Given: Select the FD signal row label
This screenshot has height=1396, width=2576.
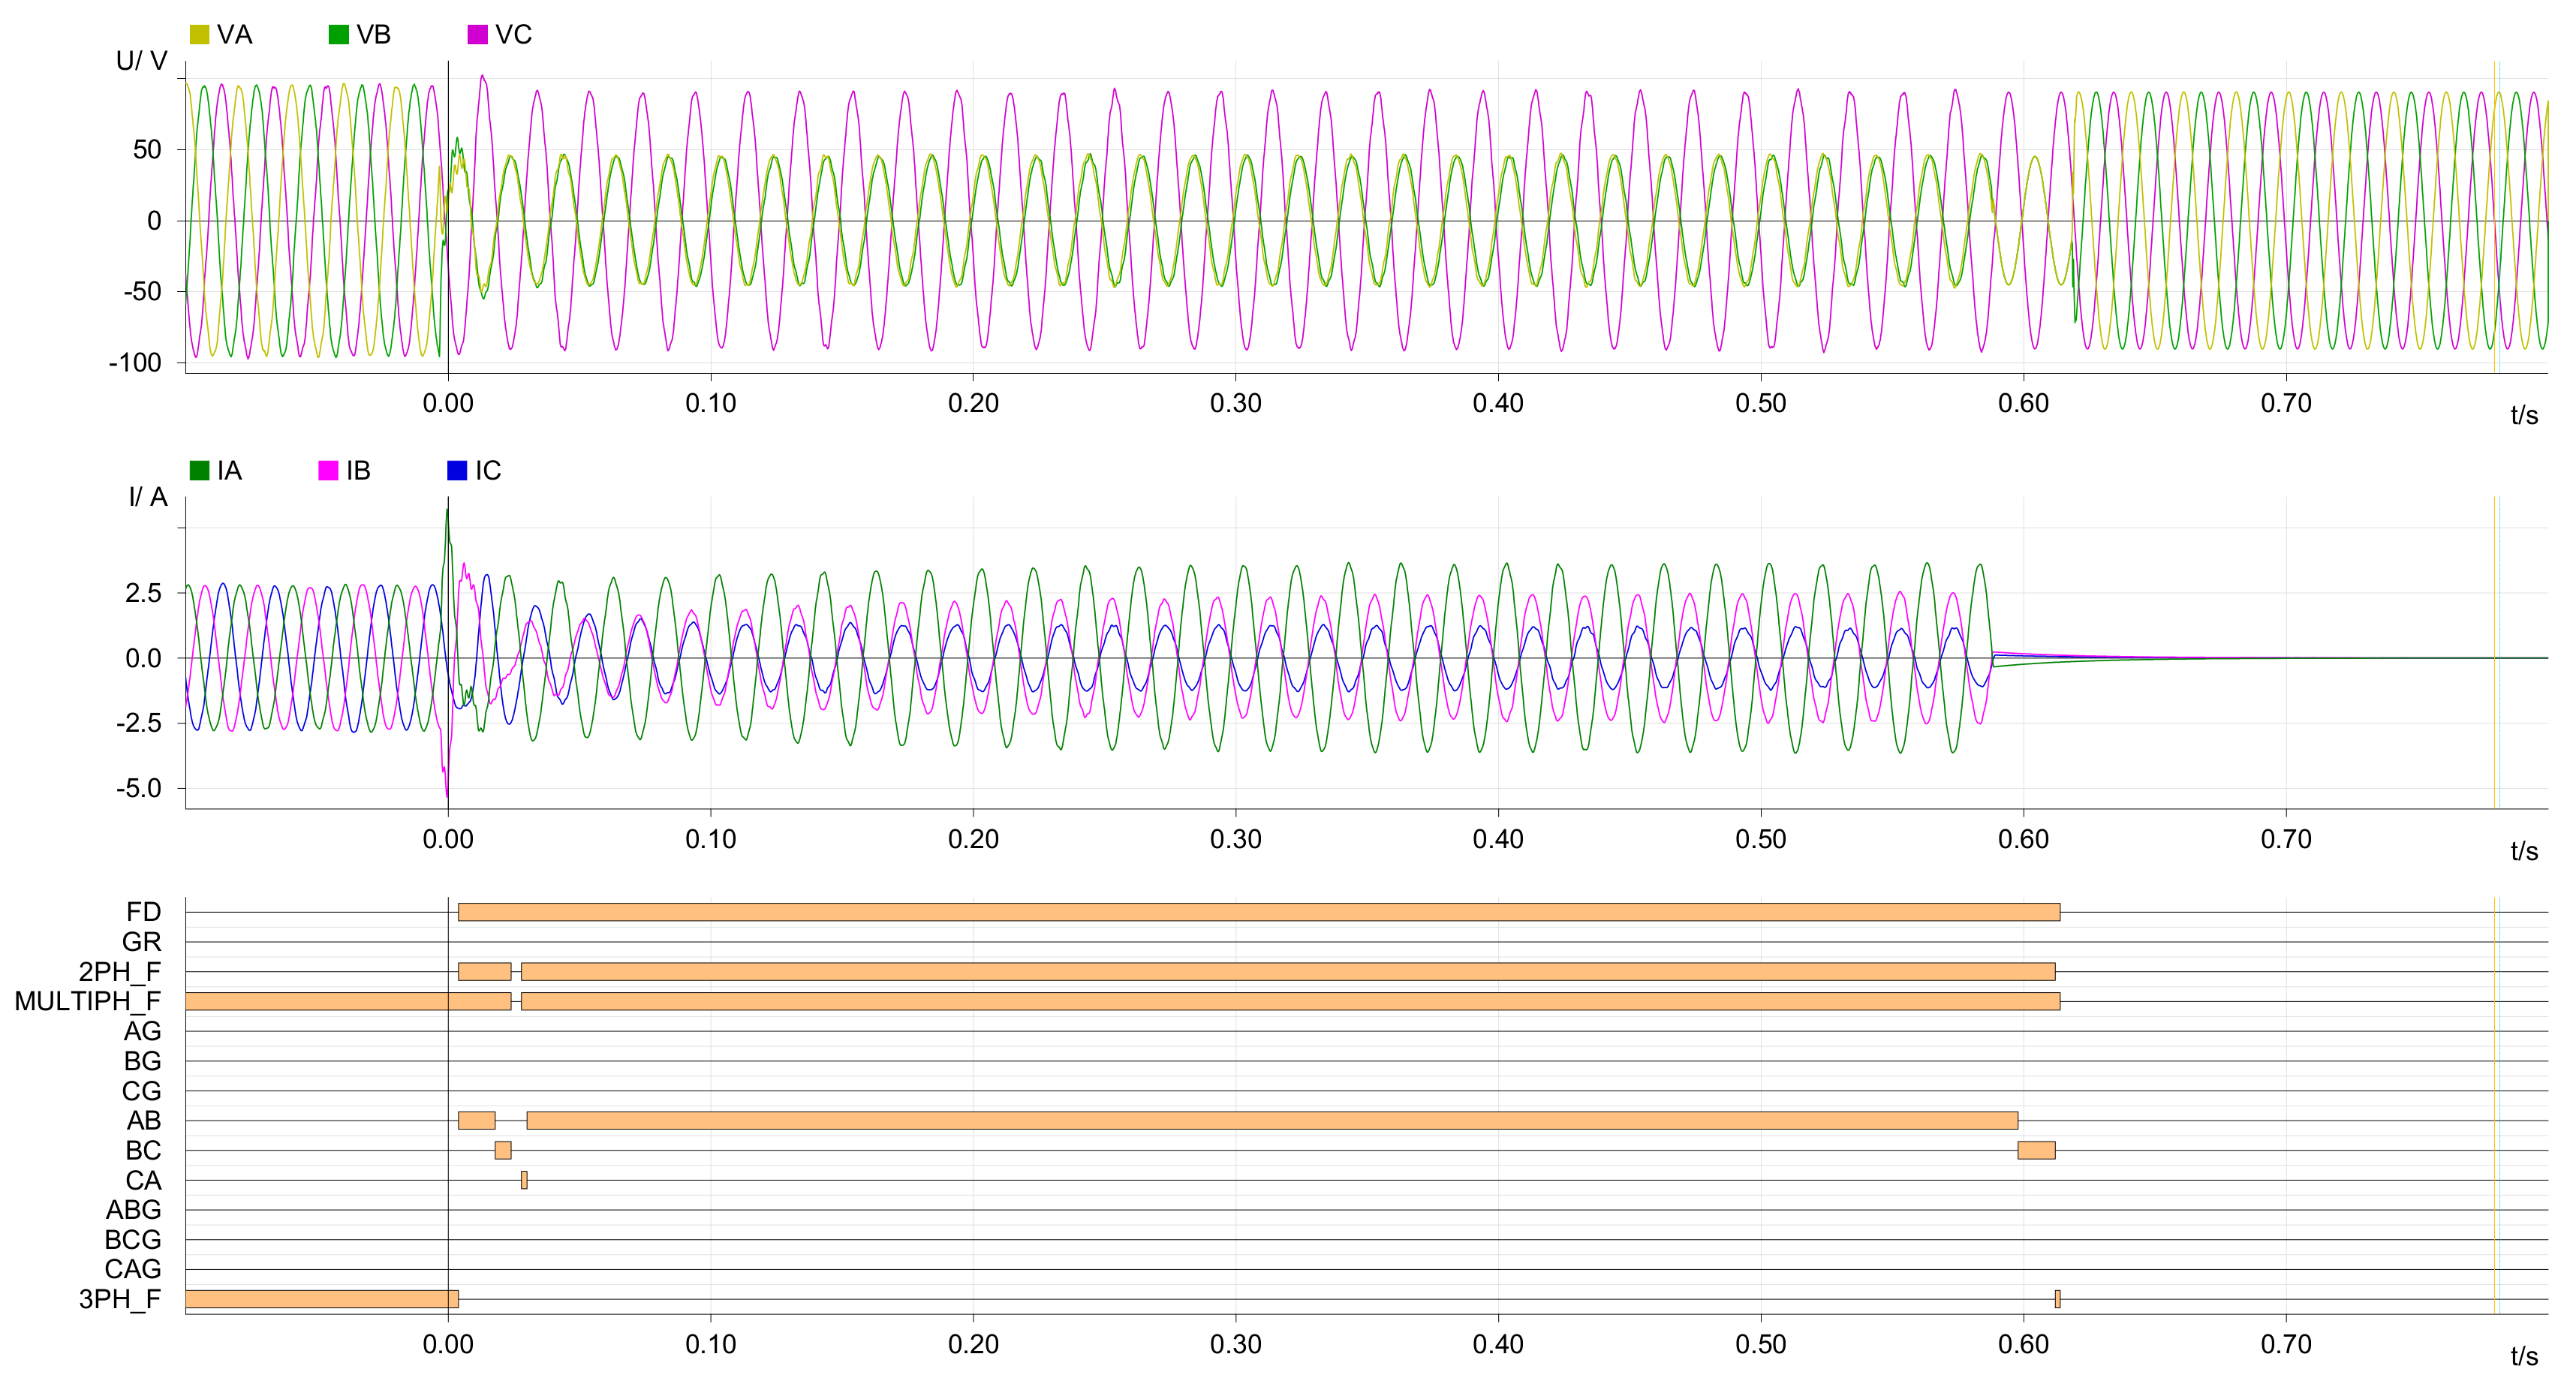Looking at the screenshot, I should point(143,912).
